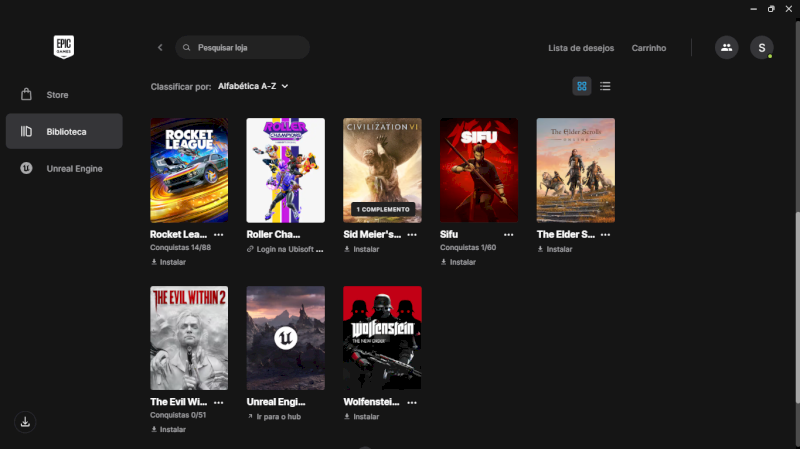This screenshot has height=449, width=800.
Task: Open the Roller Champions cover thumbnail
Action: pyautogui.click(x=286, y=170)
